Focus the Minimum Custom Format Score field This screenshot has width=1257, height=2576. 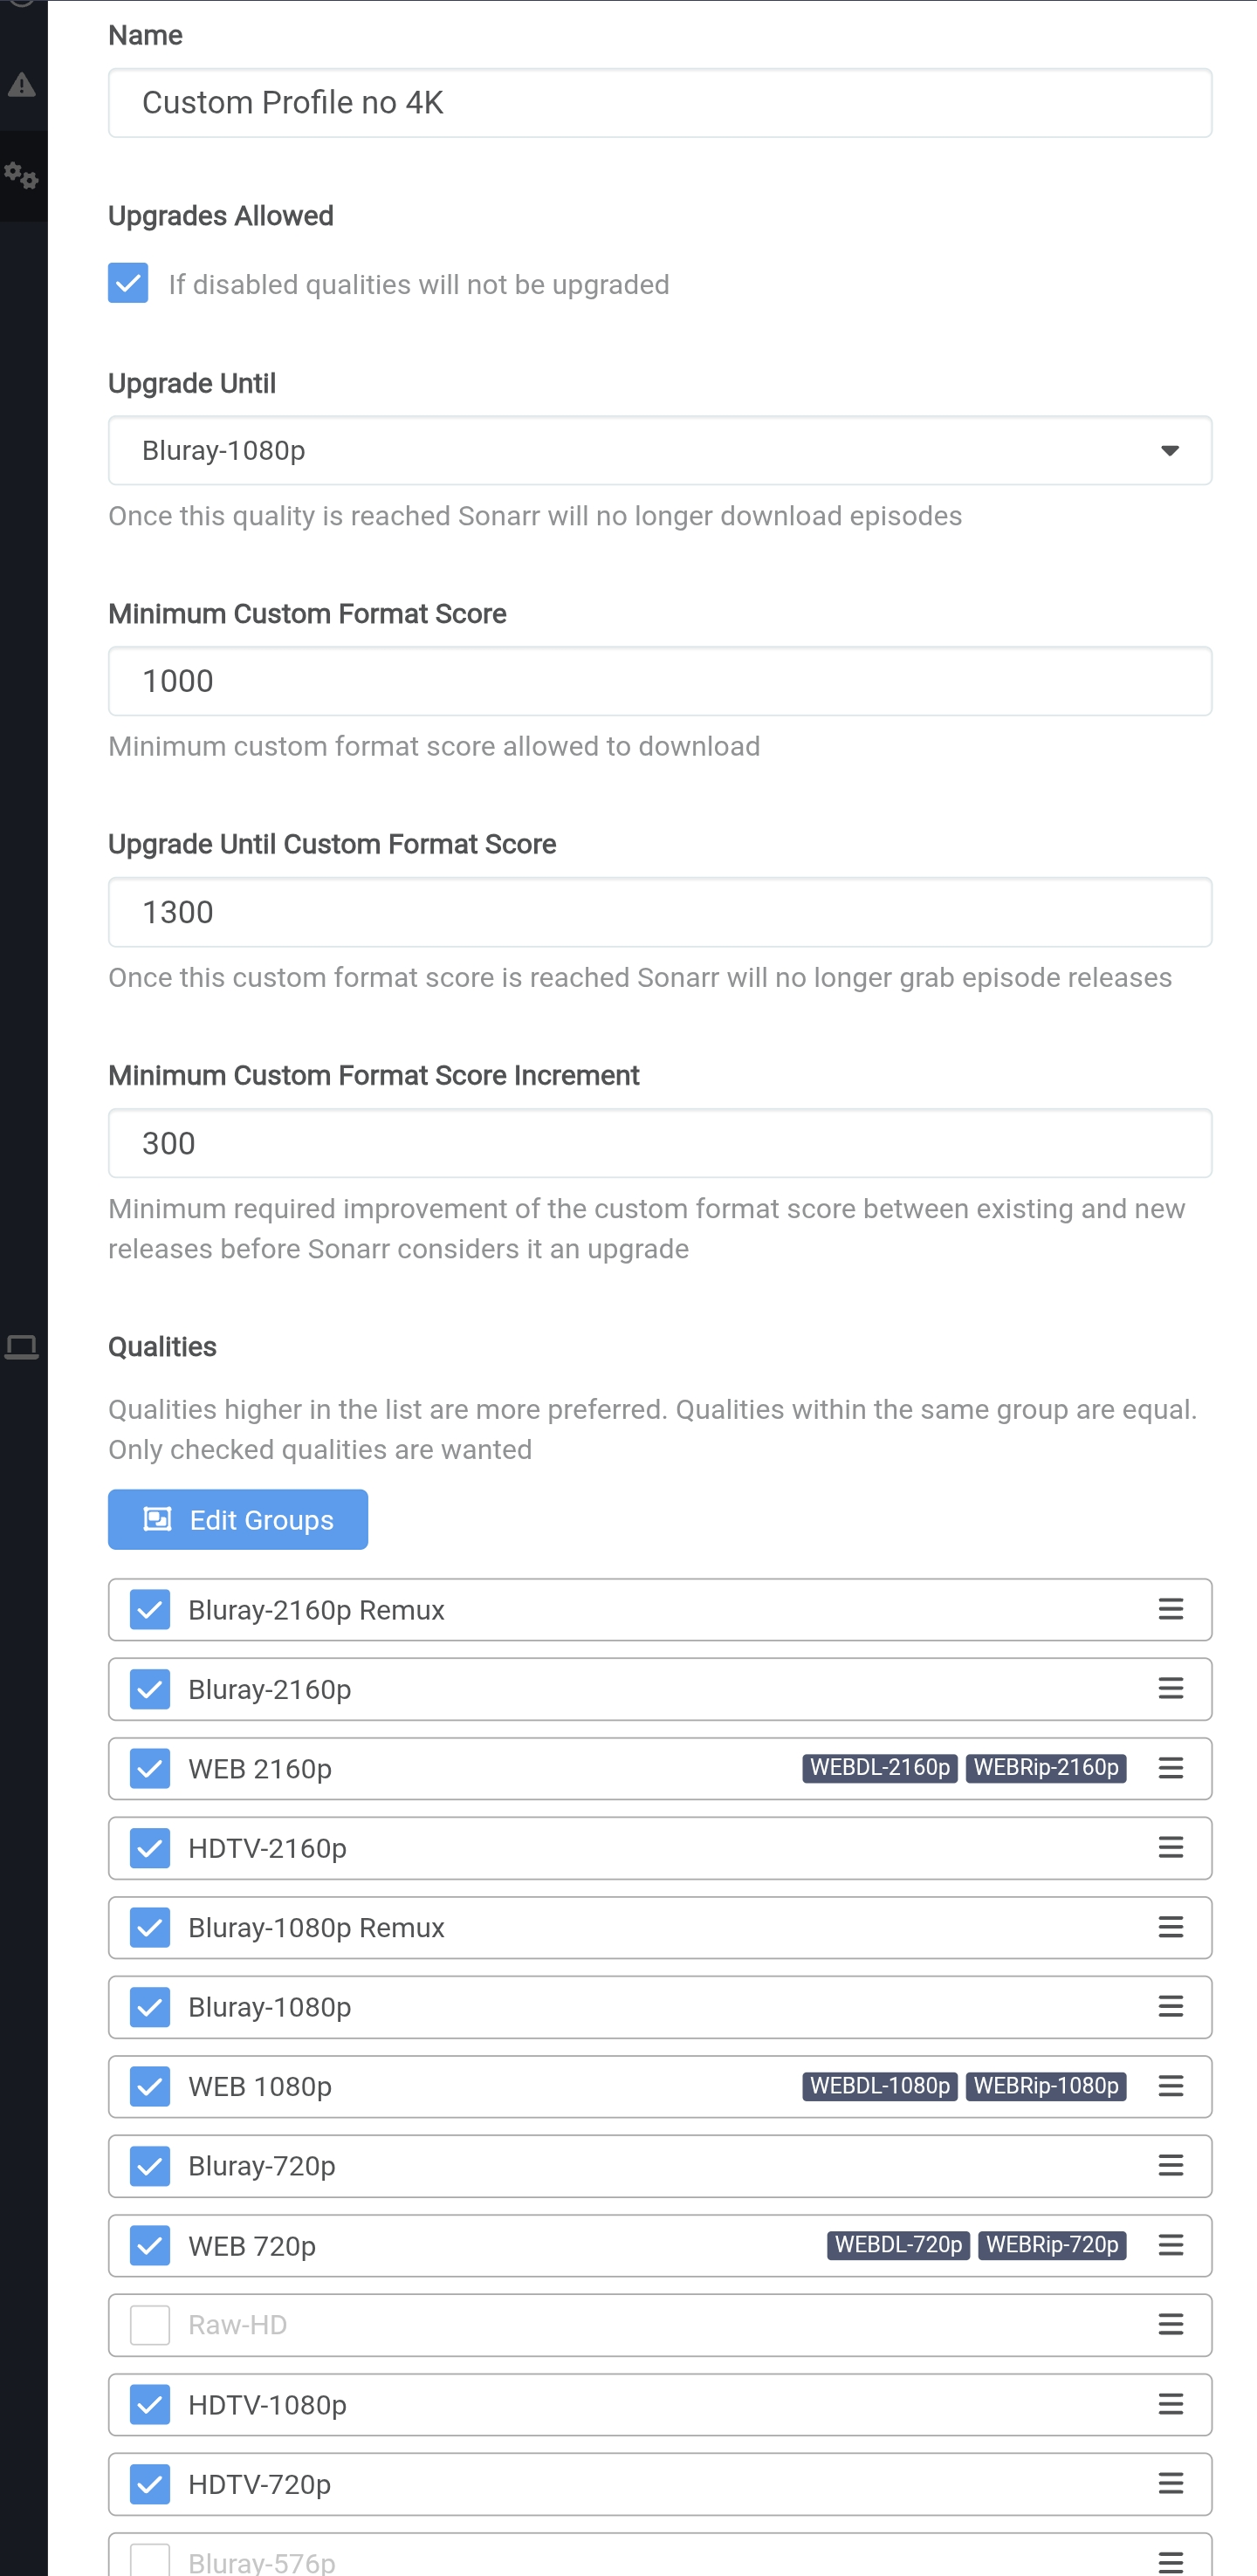coord(660,681)
